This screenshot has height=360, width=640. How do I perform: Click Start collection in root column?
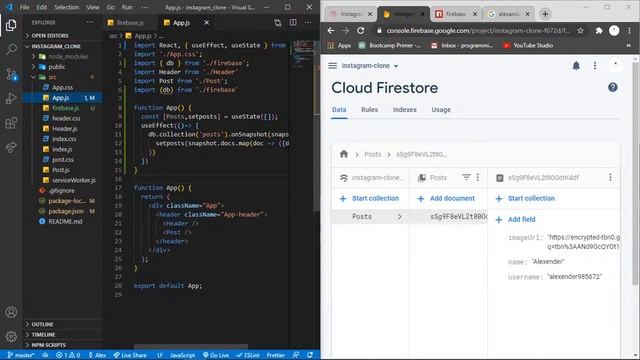[x=369, y=198]
